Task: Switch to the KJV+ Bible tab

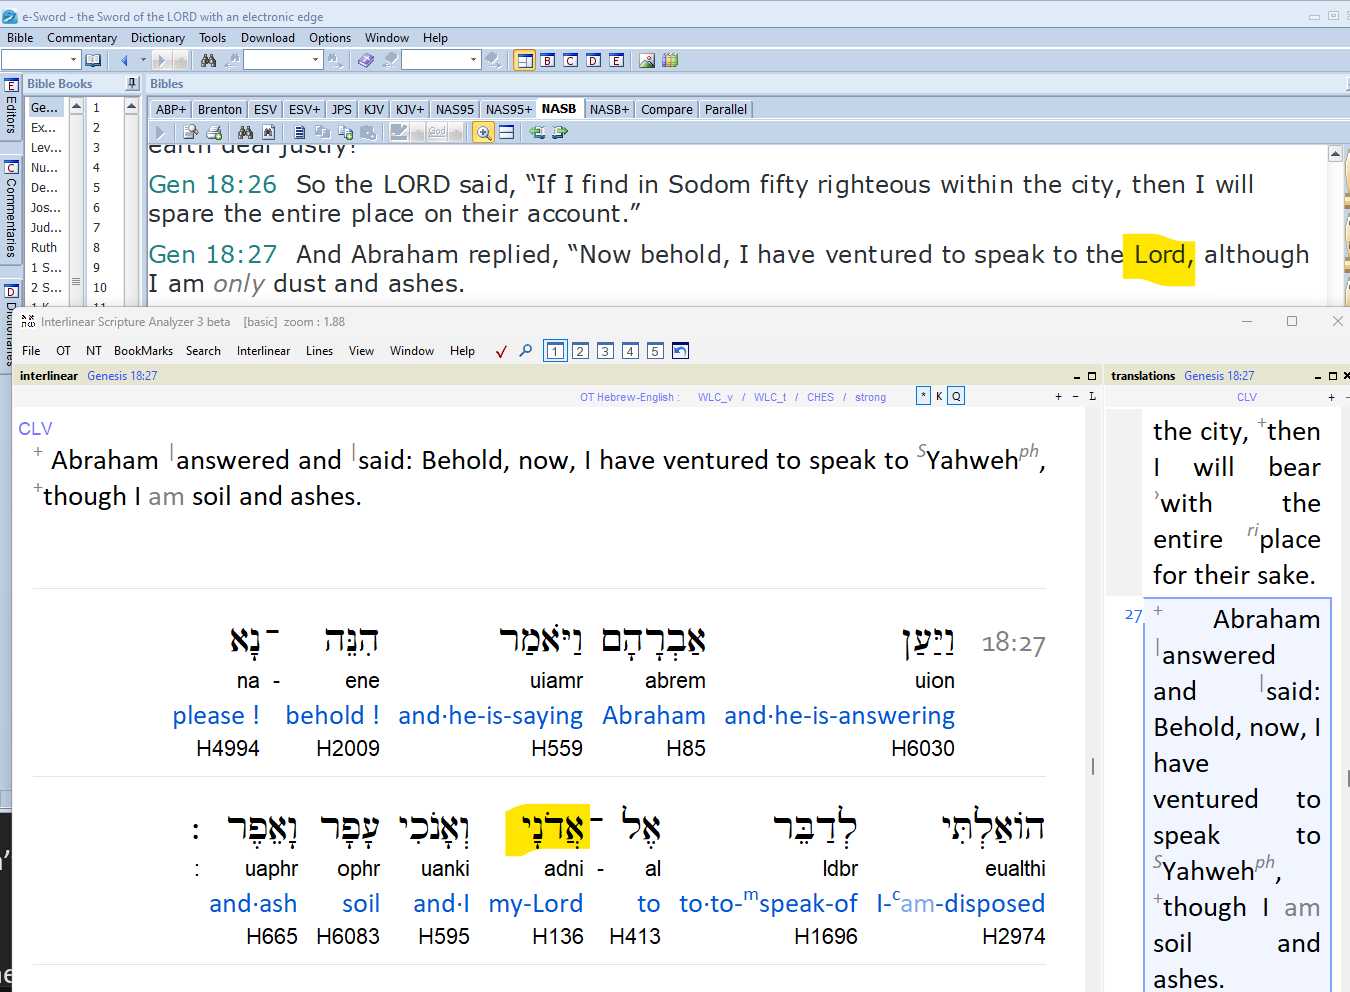Action: point(410,109)
